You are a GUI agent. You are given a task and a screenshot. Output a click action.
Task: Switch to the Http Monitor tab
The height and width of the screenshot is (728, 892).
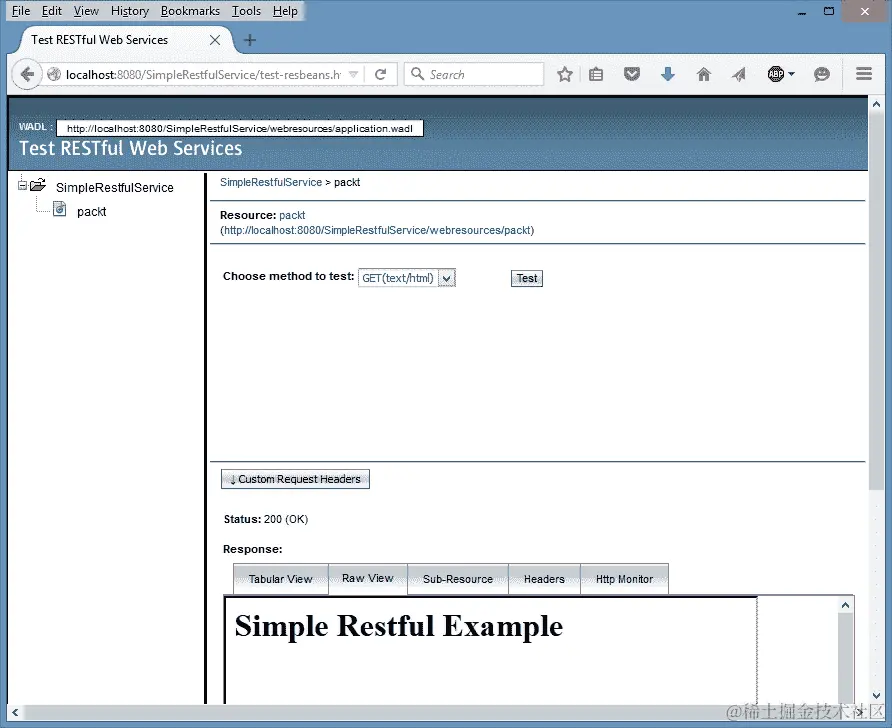[624, 579]
